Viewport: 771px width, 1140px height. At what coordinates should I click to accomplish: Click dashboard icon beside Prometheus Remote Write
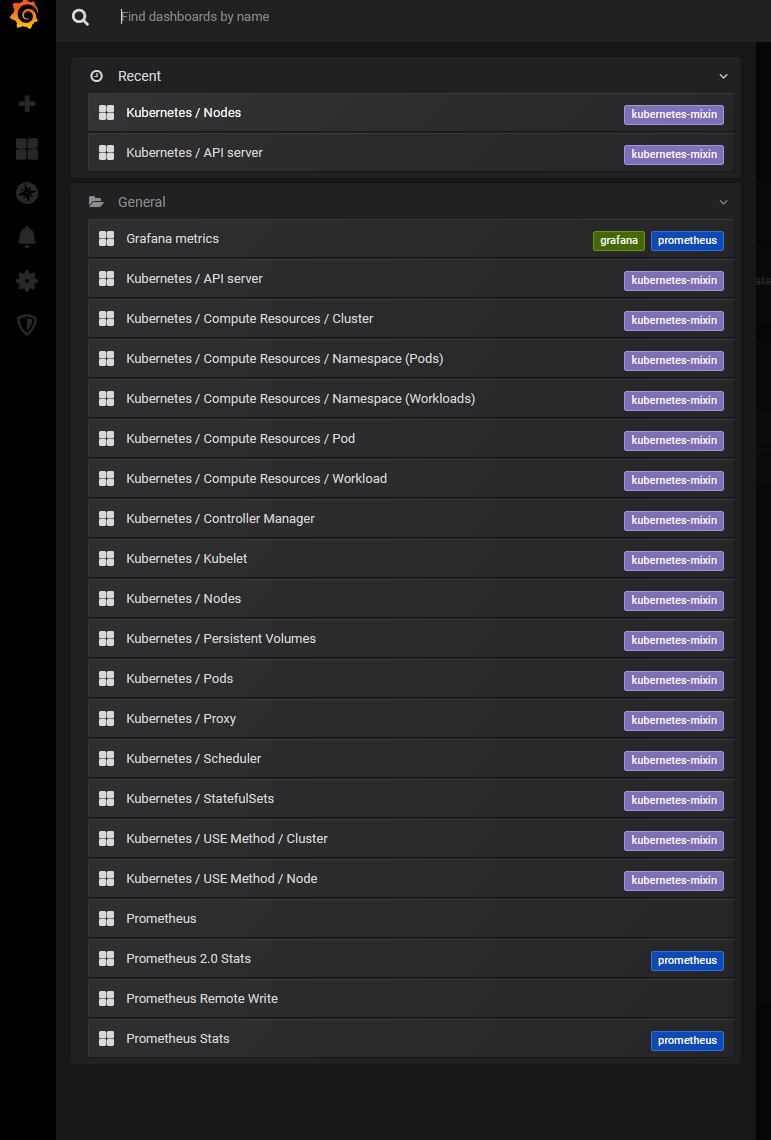106,998
